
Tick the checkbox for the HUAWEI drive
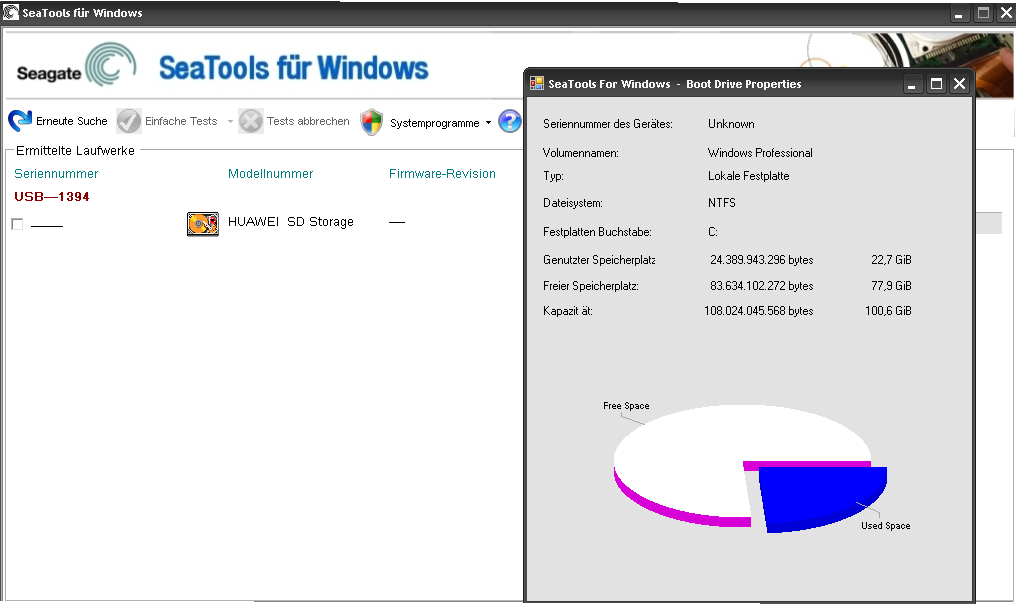click(18, 225)
